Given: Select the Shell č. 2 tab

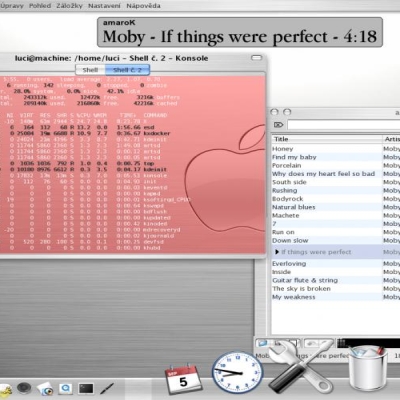Looking at the screenshot, I should 127,70.
